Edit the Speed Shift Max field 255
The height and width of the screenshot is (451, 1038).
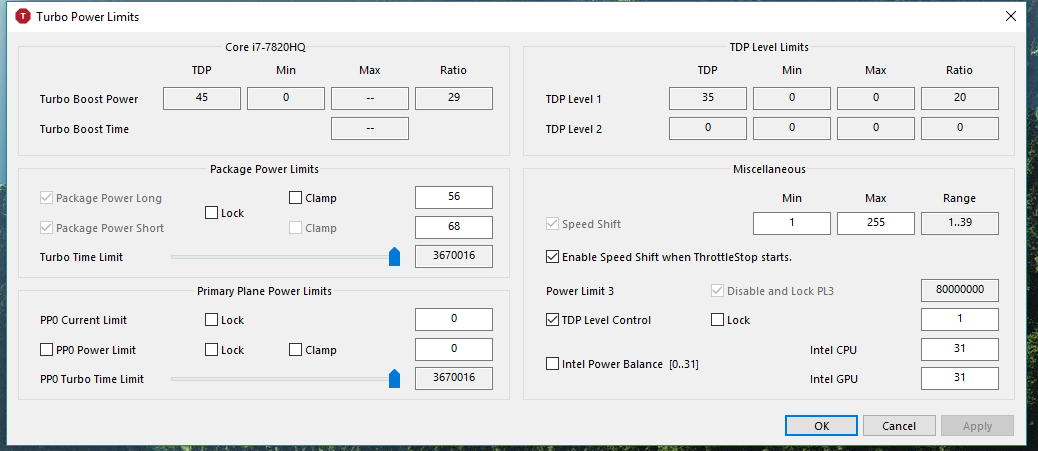876,223
